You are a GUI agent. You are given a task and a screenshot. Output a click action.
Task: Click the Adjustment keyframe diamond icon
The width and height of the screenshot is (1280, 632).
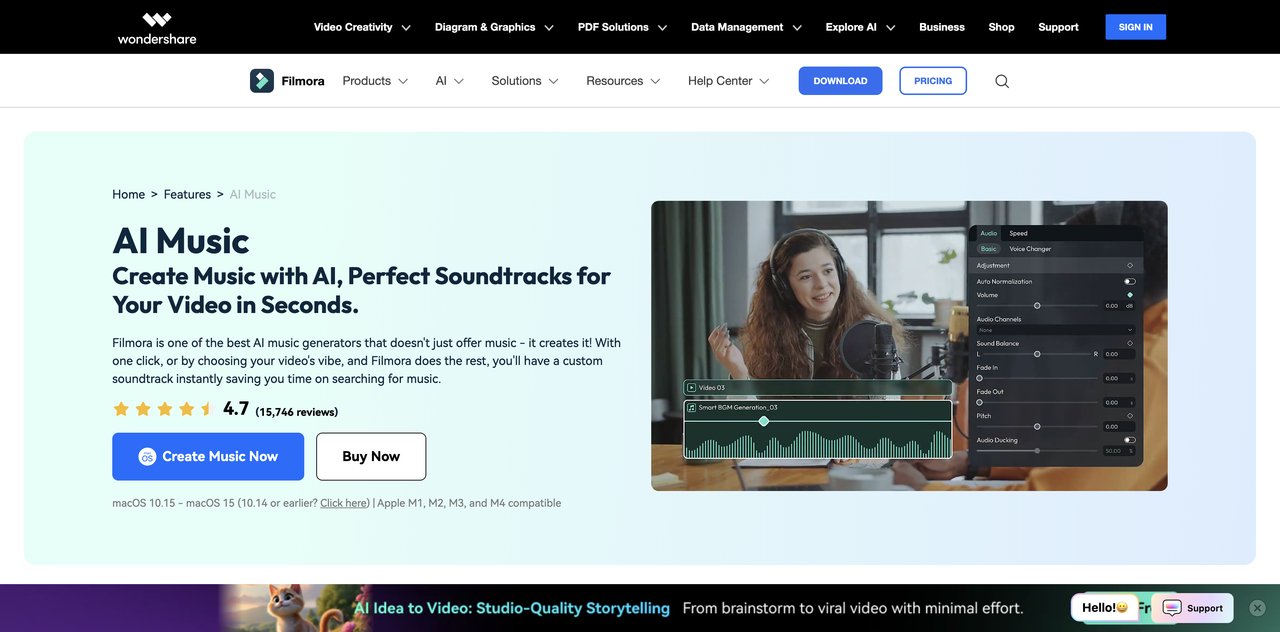coord(1129,263)
